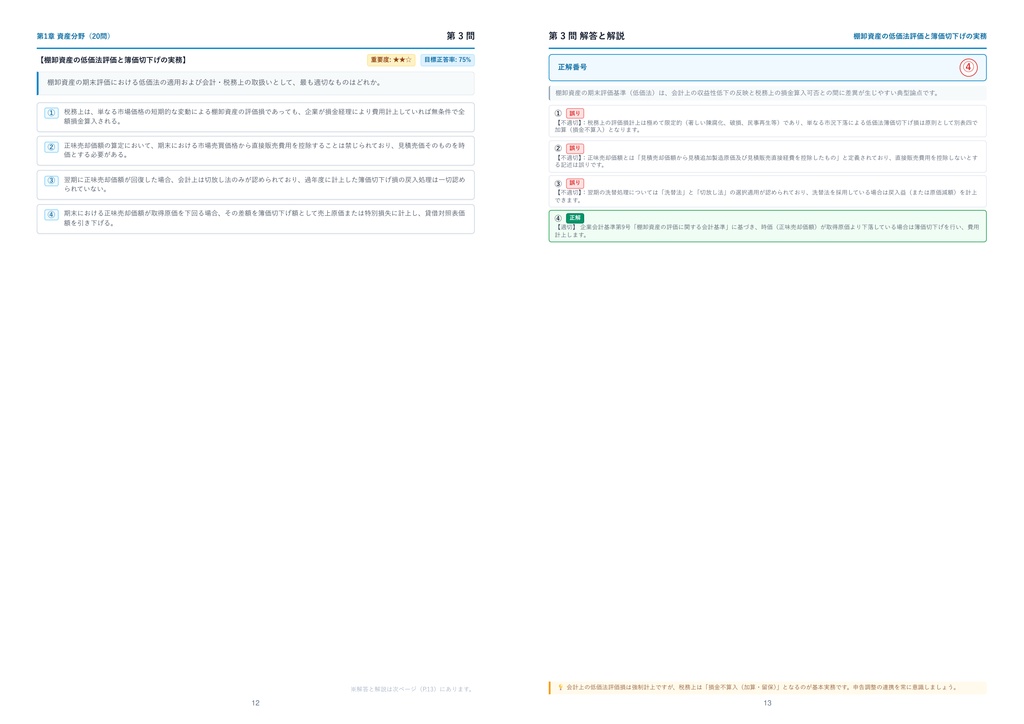Click the lightbulb tip icon at page bottom
Image resolution: width=1024 pixels, height=724 pixels.
click(560, 687)
